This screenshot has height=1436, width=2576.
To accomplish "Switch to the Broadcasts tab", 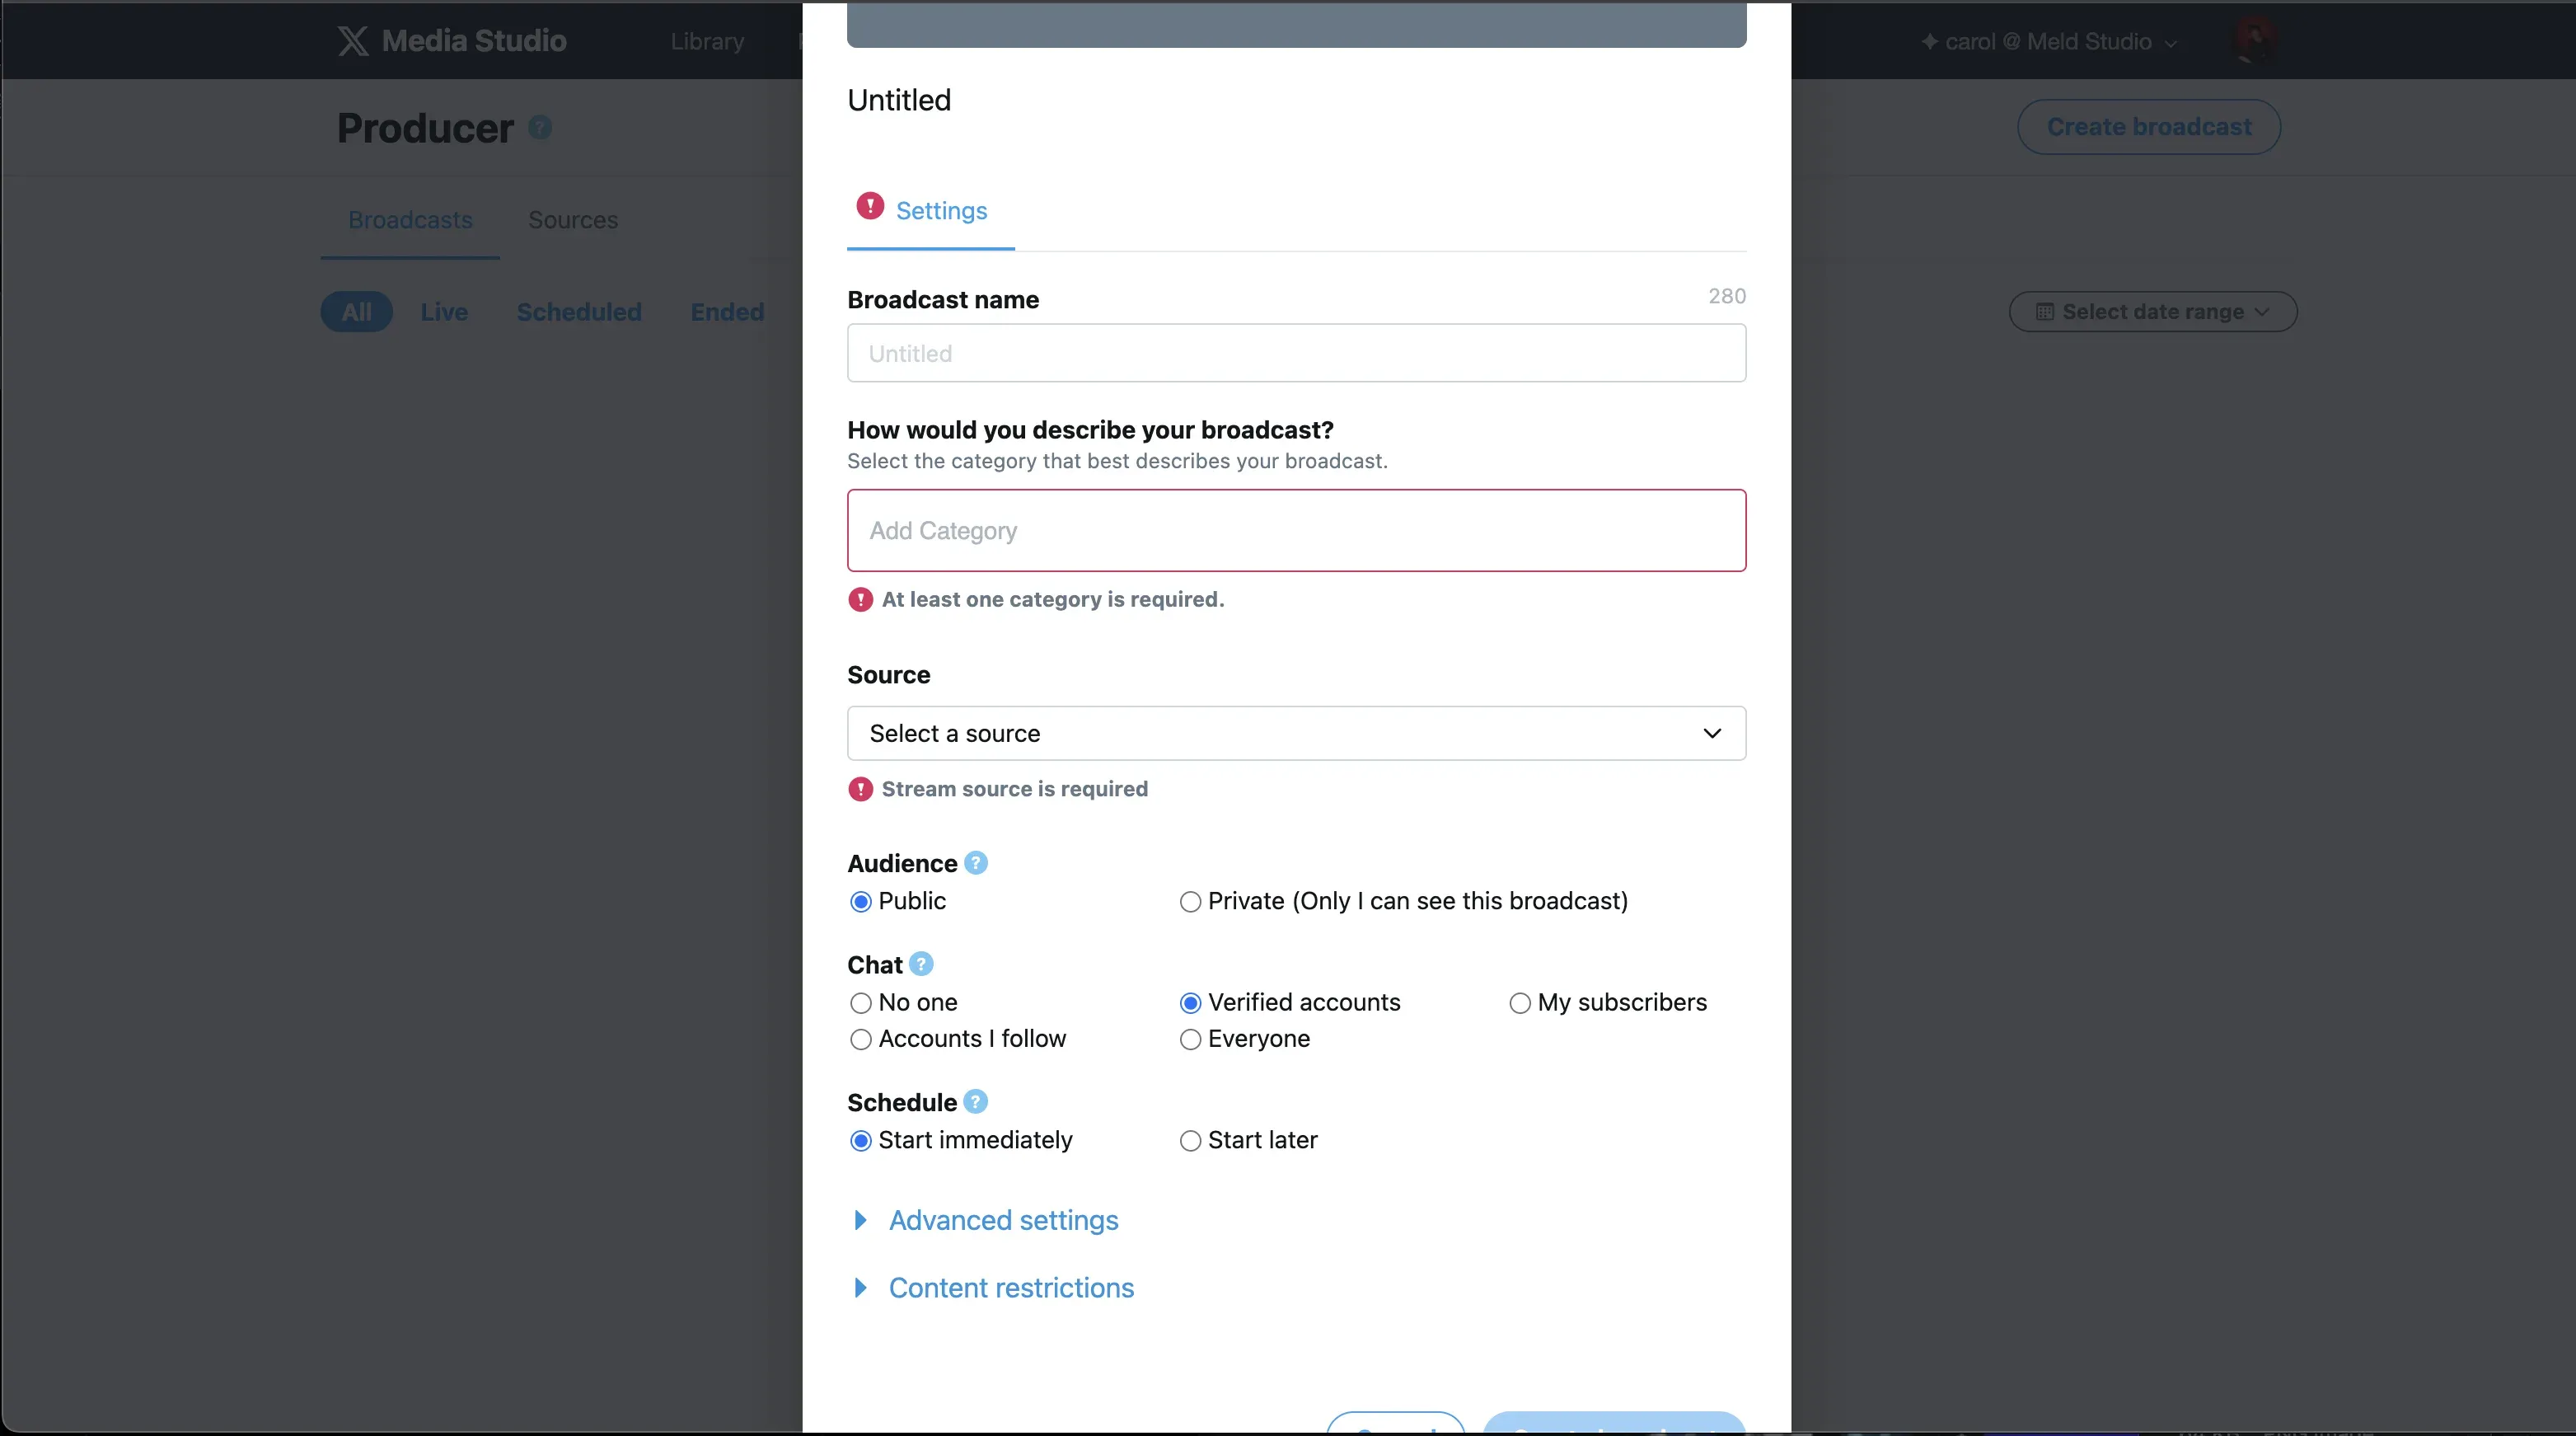I will click(410, 220).
